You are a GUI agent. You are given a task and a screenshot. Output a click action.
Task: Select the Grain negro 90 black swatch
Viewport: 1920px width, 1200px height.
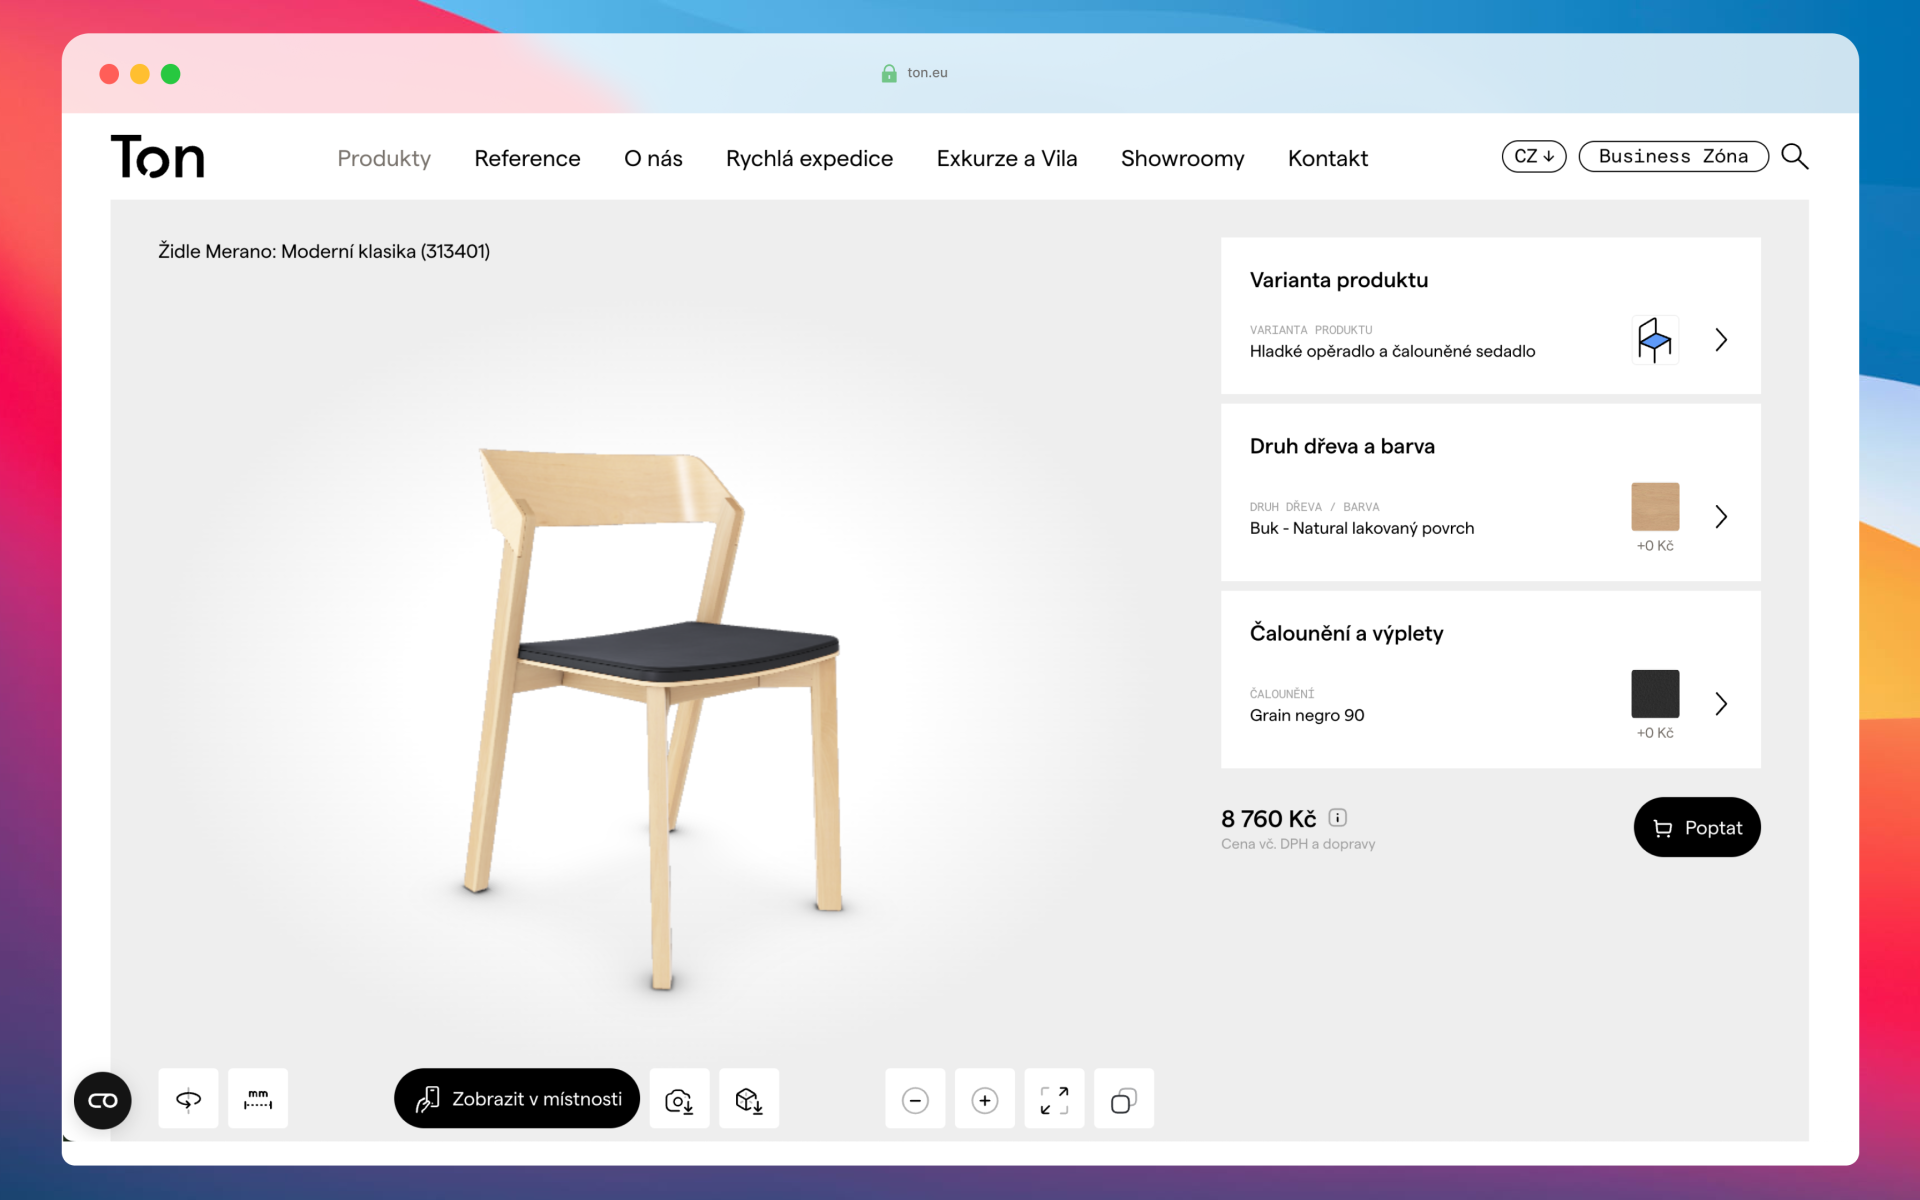[1655, 694]
